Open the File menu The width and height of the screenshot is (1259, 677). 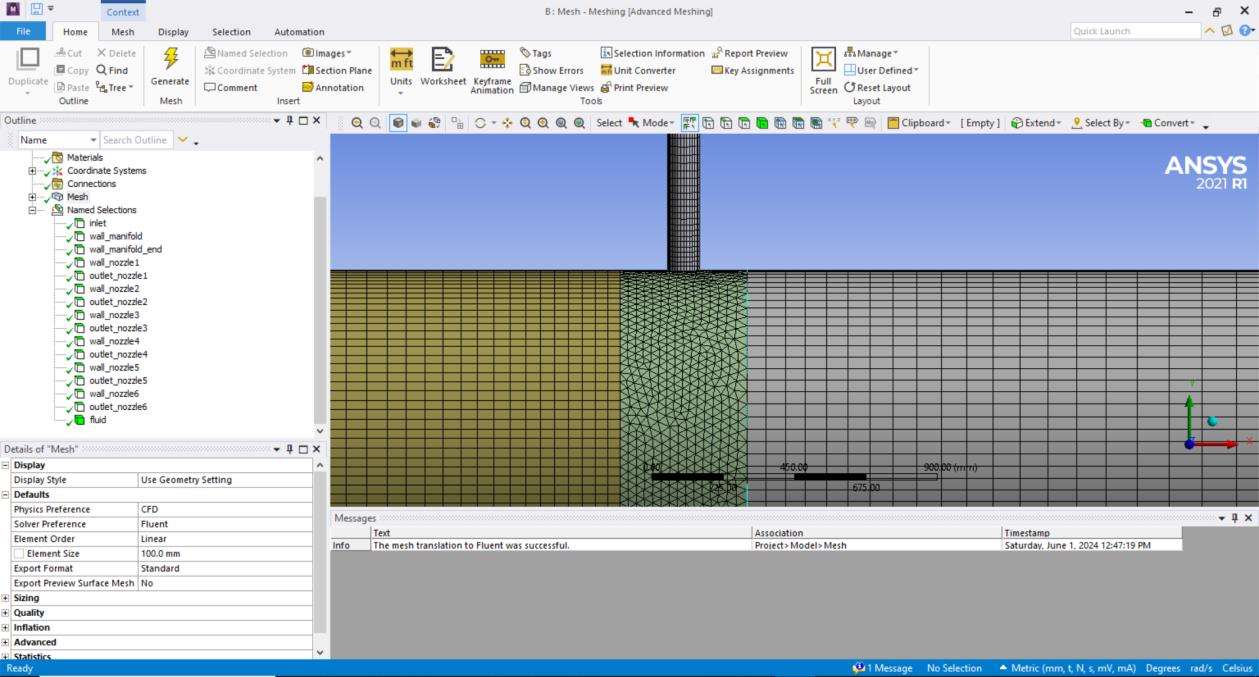pos(23,32)
